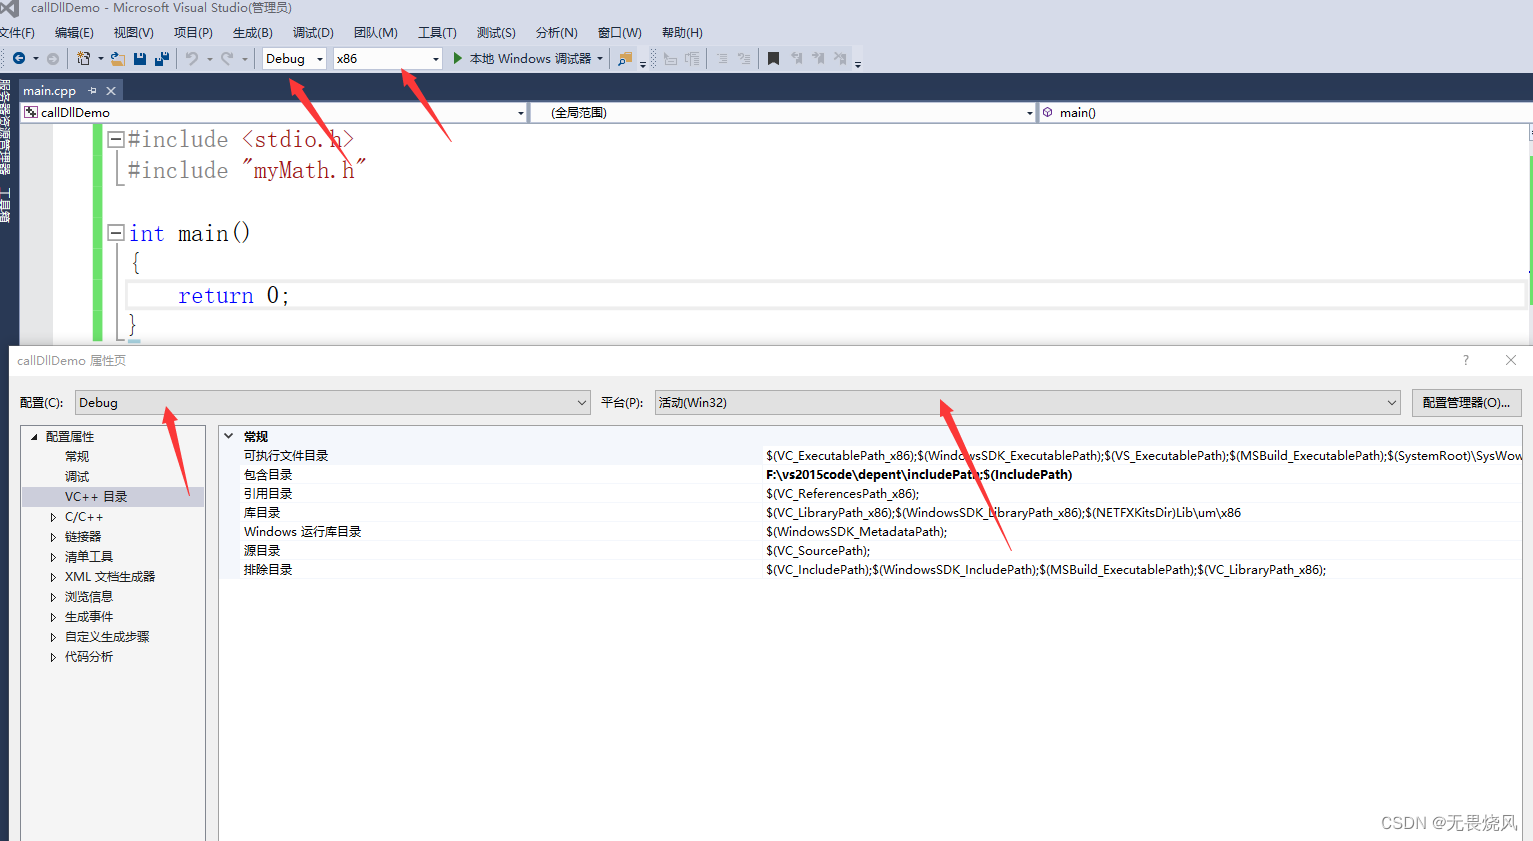Open the 编辑(E) menu

point(74,33)
